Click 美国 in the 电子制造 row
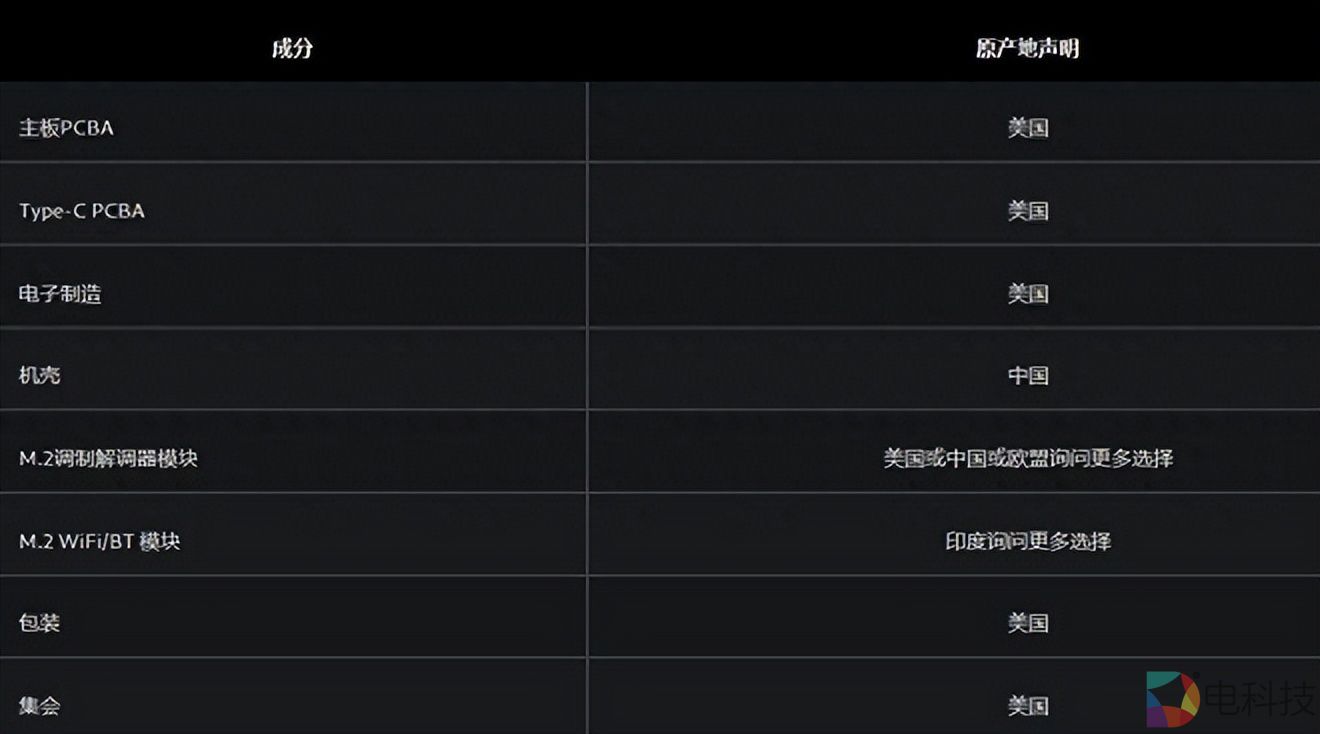This screenshot has height=734, width=1320. click(x=1027, y=294)
